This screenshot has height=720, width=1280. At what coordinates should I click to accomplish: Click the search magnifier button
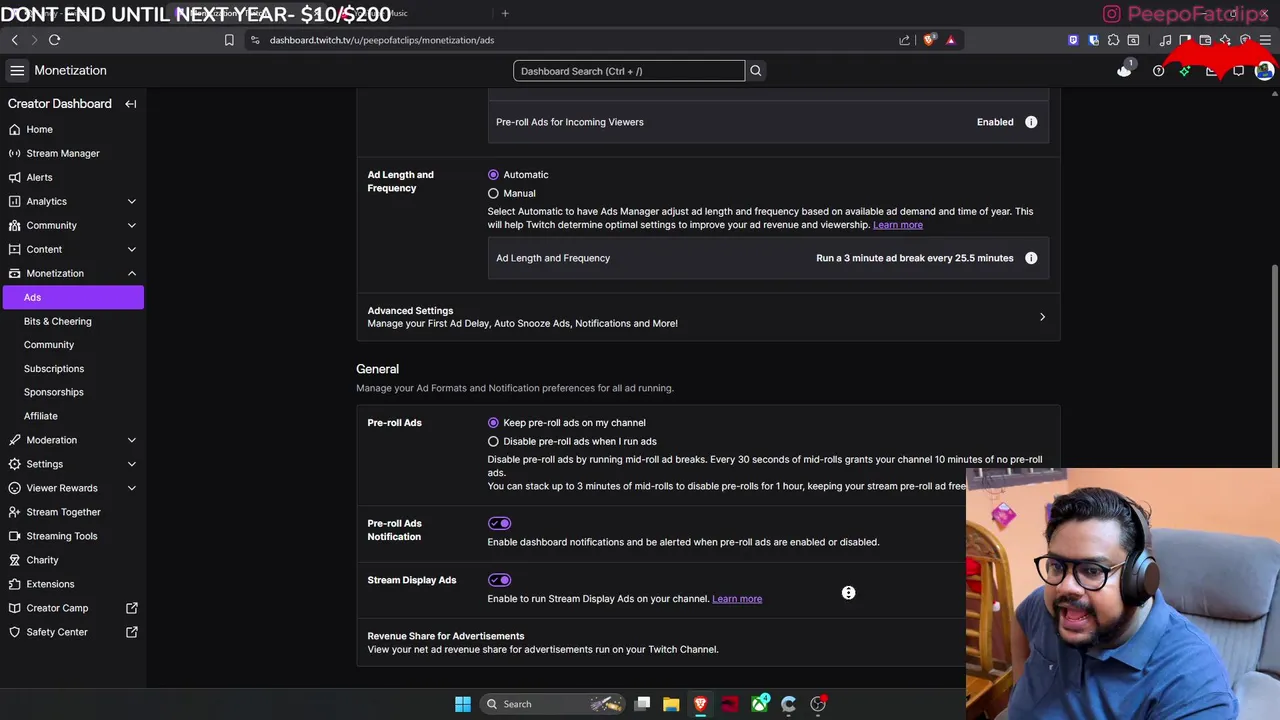756,70
